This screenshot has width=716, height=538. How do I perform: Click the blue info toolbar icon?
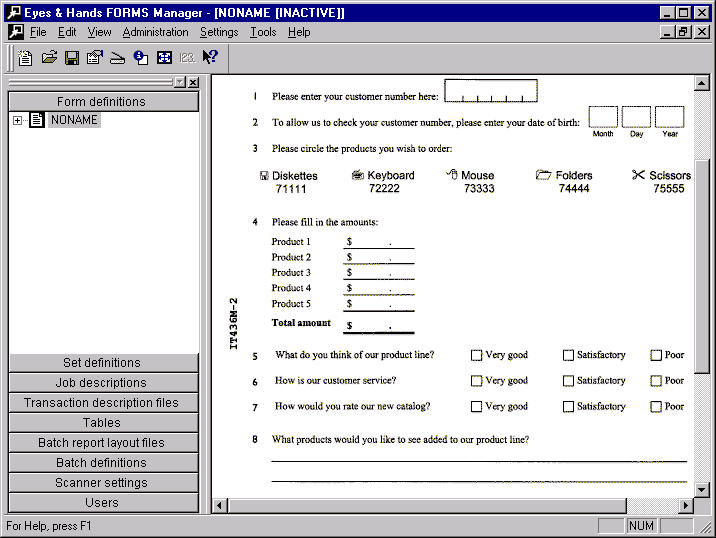coord(141,58)
